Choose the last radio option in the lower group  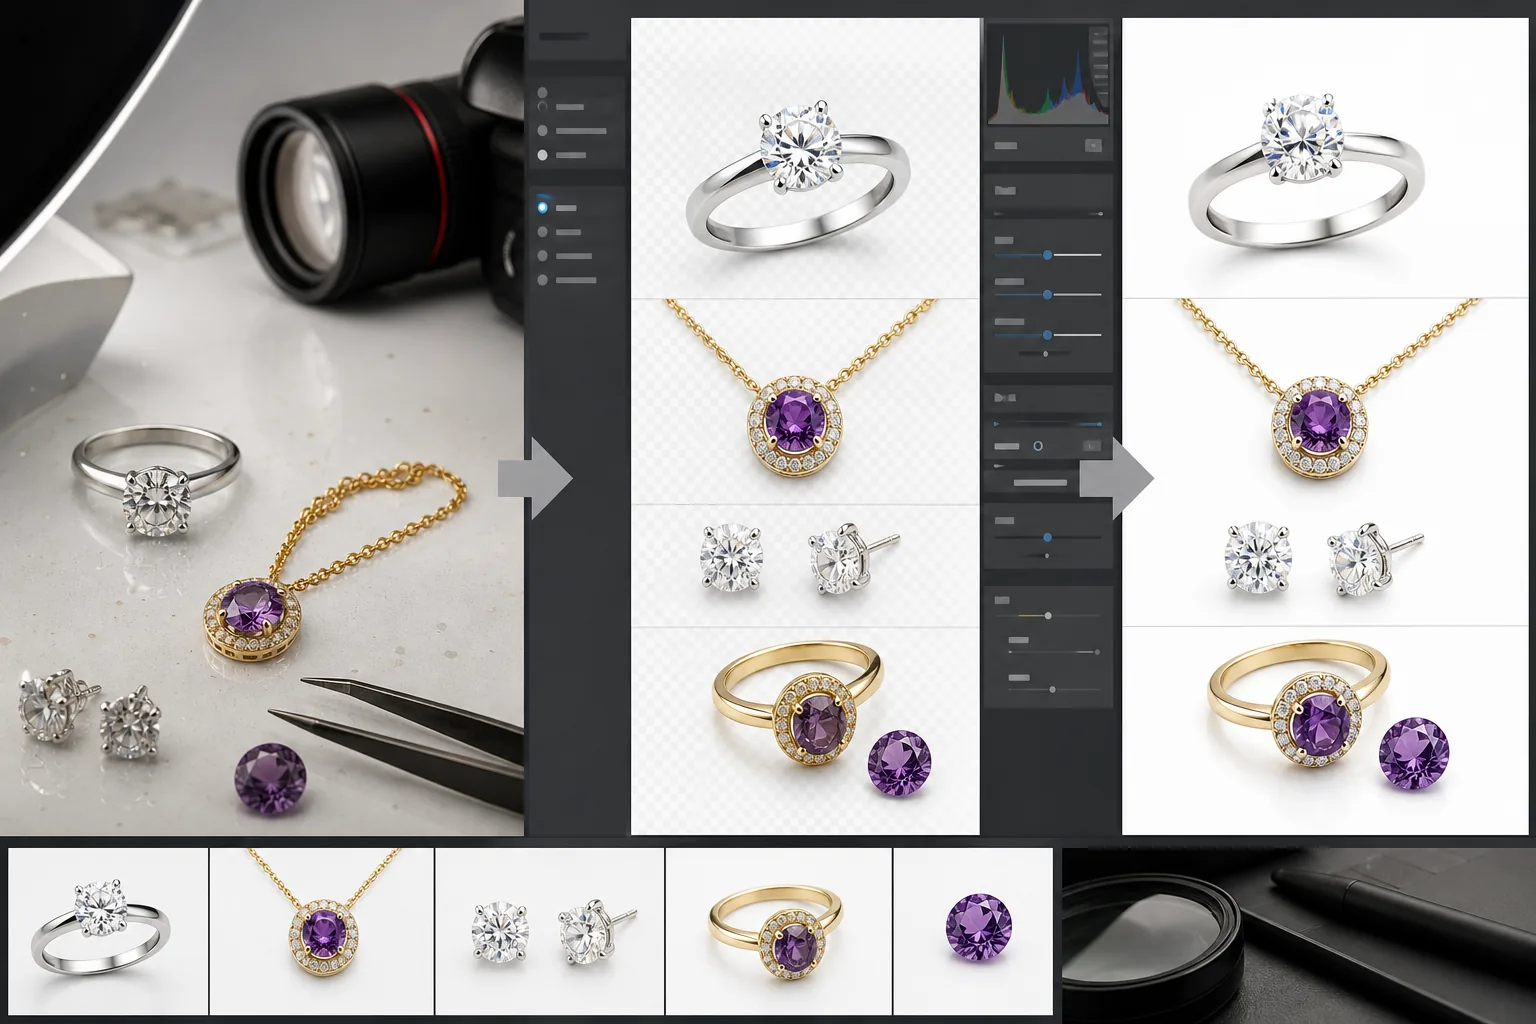[543, 281]
